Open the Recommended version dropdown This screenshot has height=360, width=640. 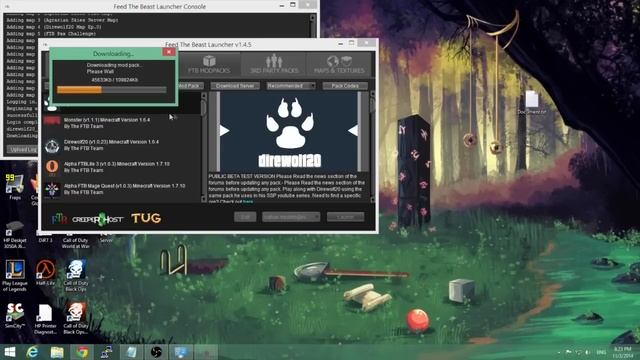(x=291, y=86)
